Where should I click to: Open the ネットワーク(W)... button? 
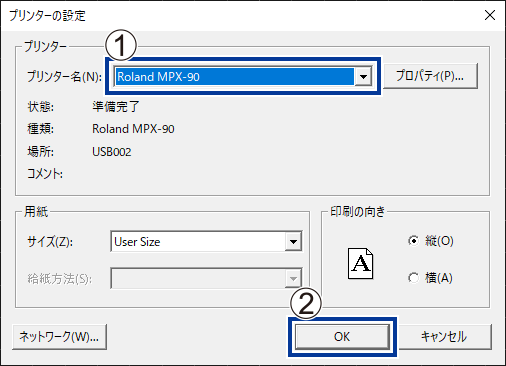[59, 337]
